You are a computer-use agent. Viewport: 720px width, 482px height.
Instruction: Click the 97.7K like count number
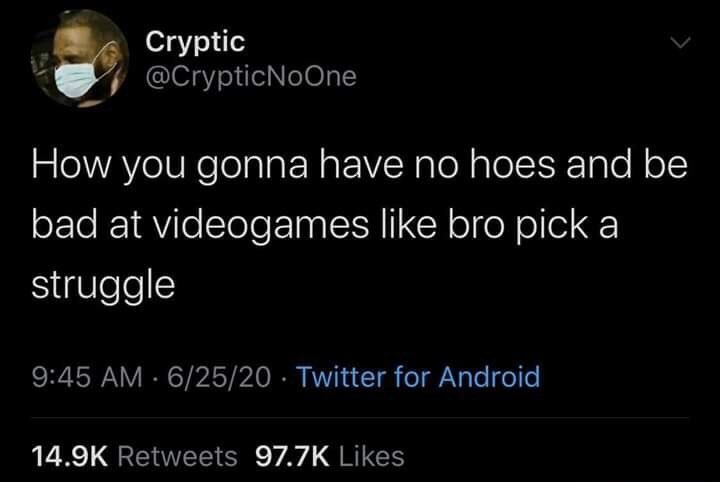(x=292, y=457)
